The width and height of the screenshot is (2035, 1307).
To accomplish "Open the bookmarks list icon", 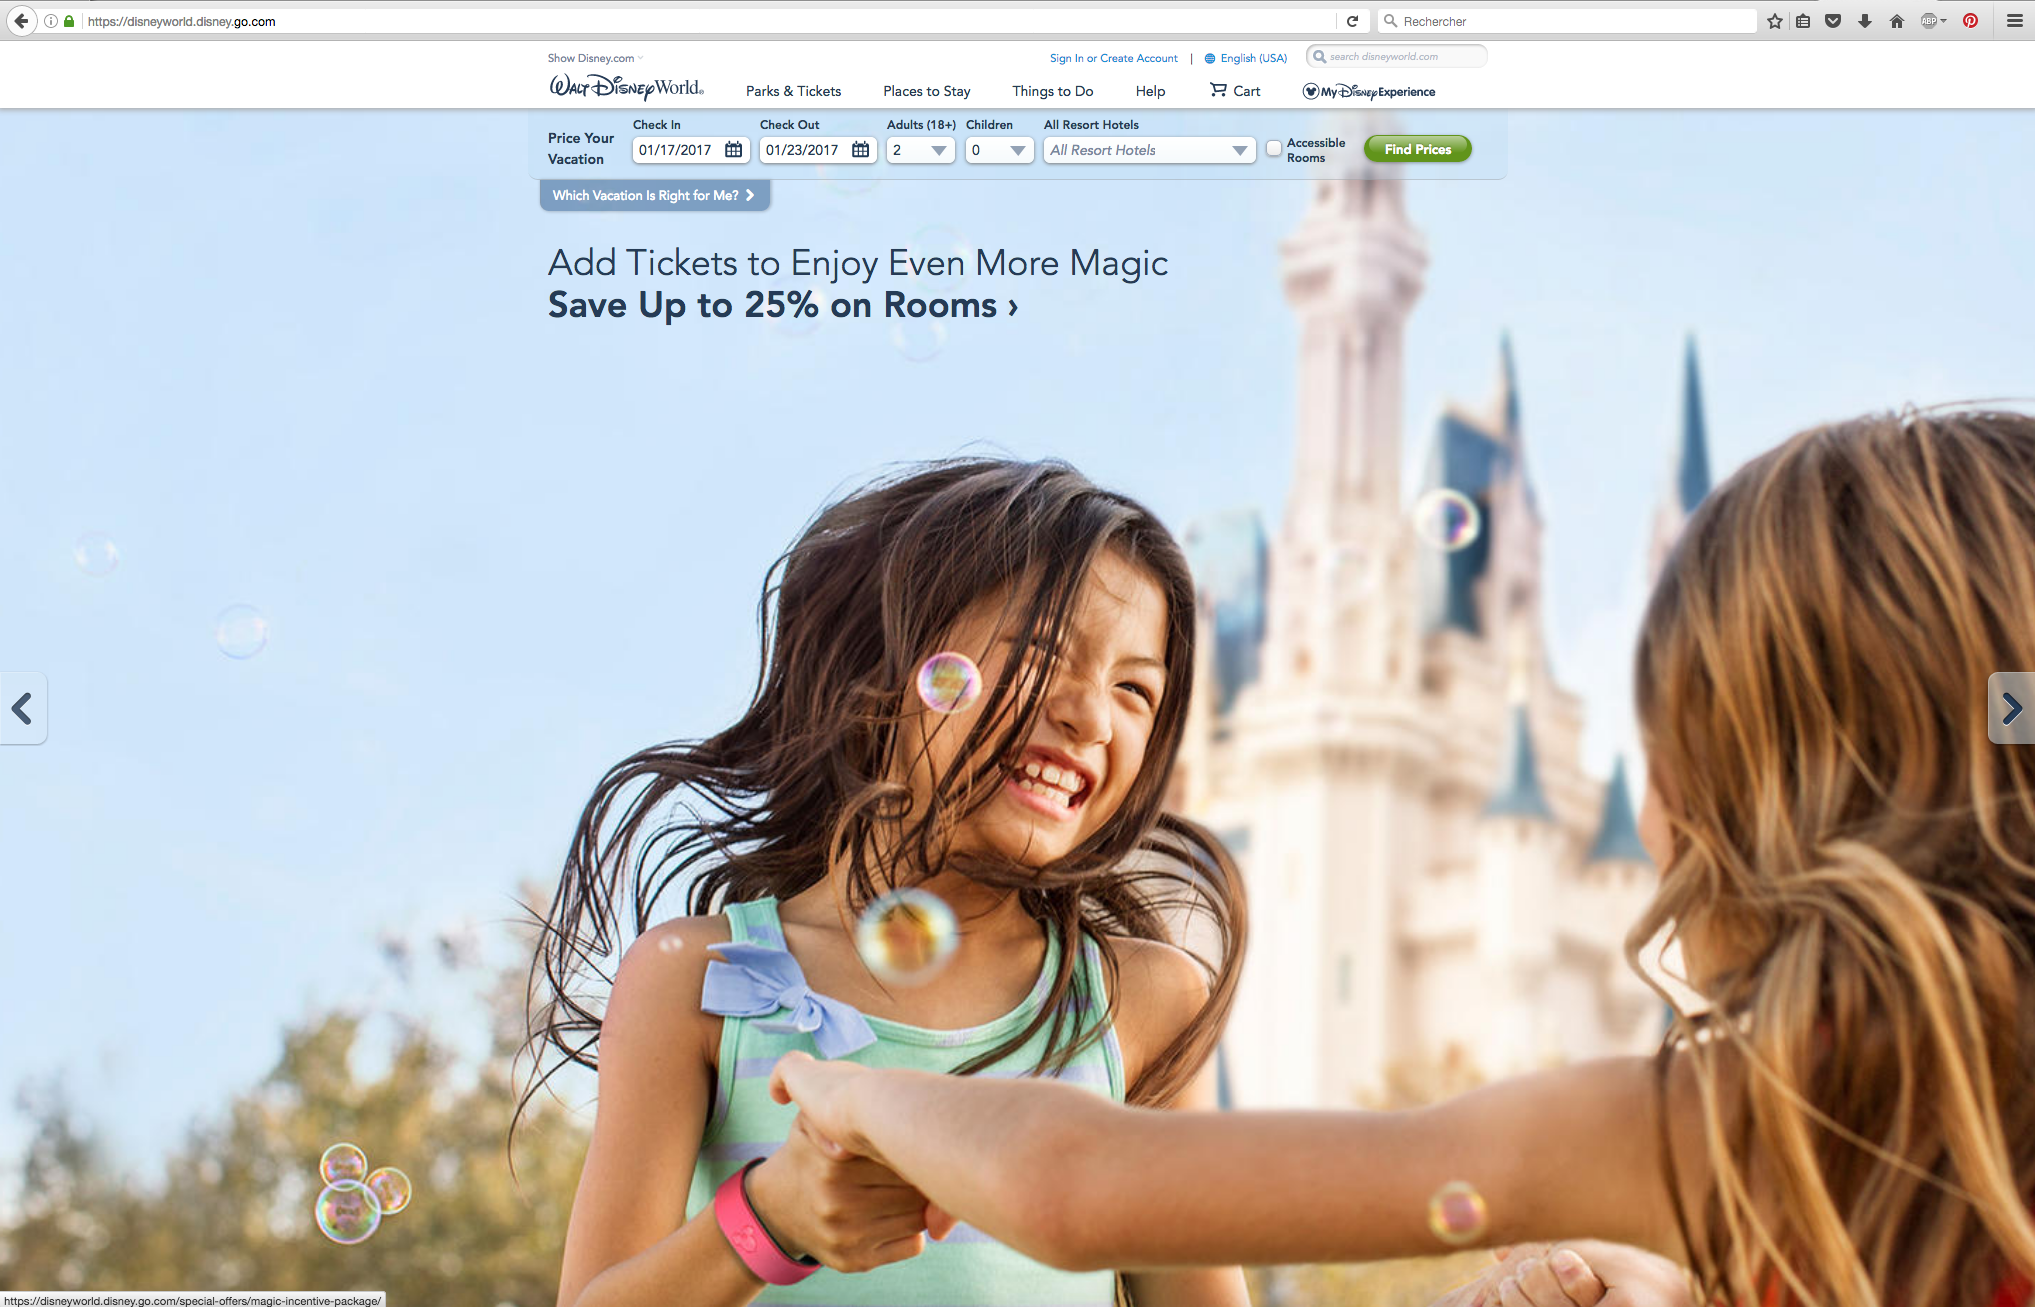I will pyautogui.click(x=1803, y=21).
